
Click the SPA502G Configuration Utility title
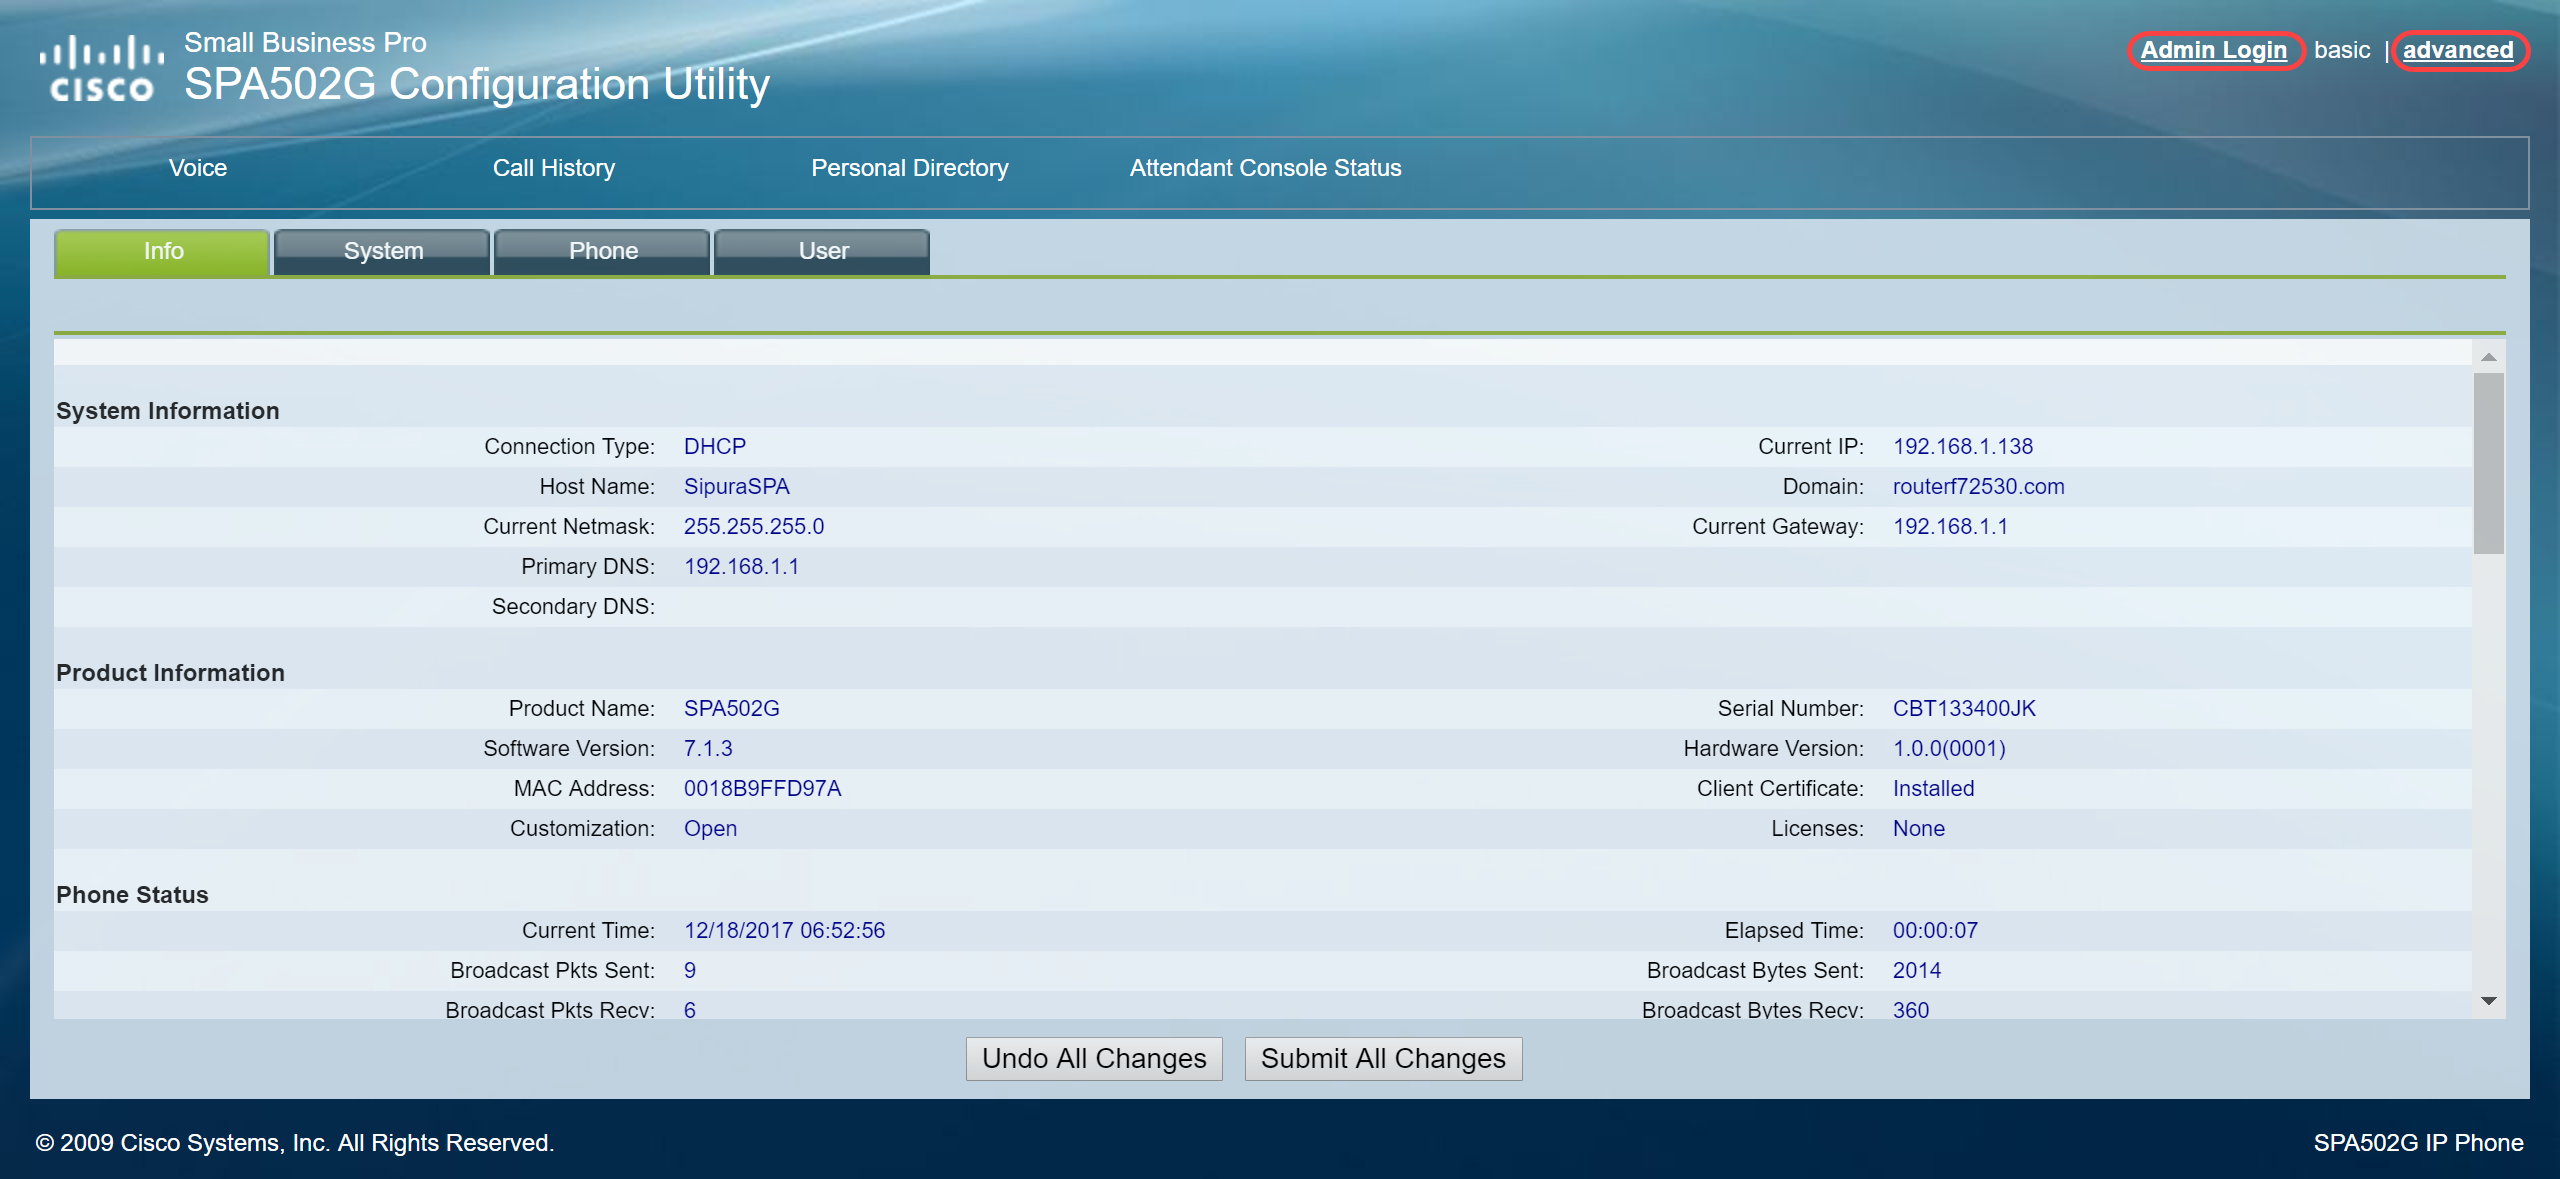click(476, 84)
